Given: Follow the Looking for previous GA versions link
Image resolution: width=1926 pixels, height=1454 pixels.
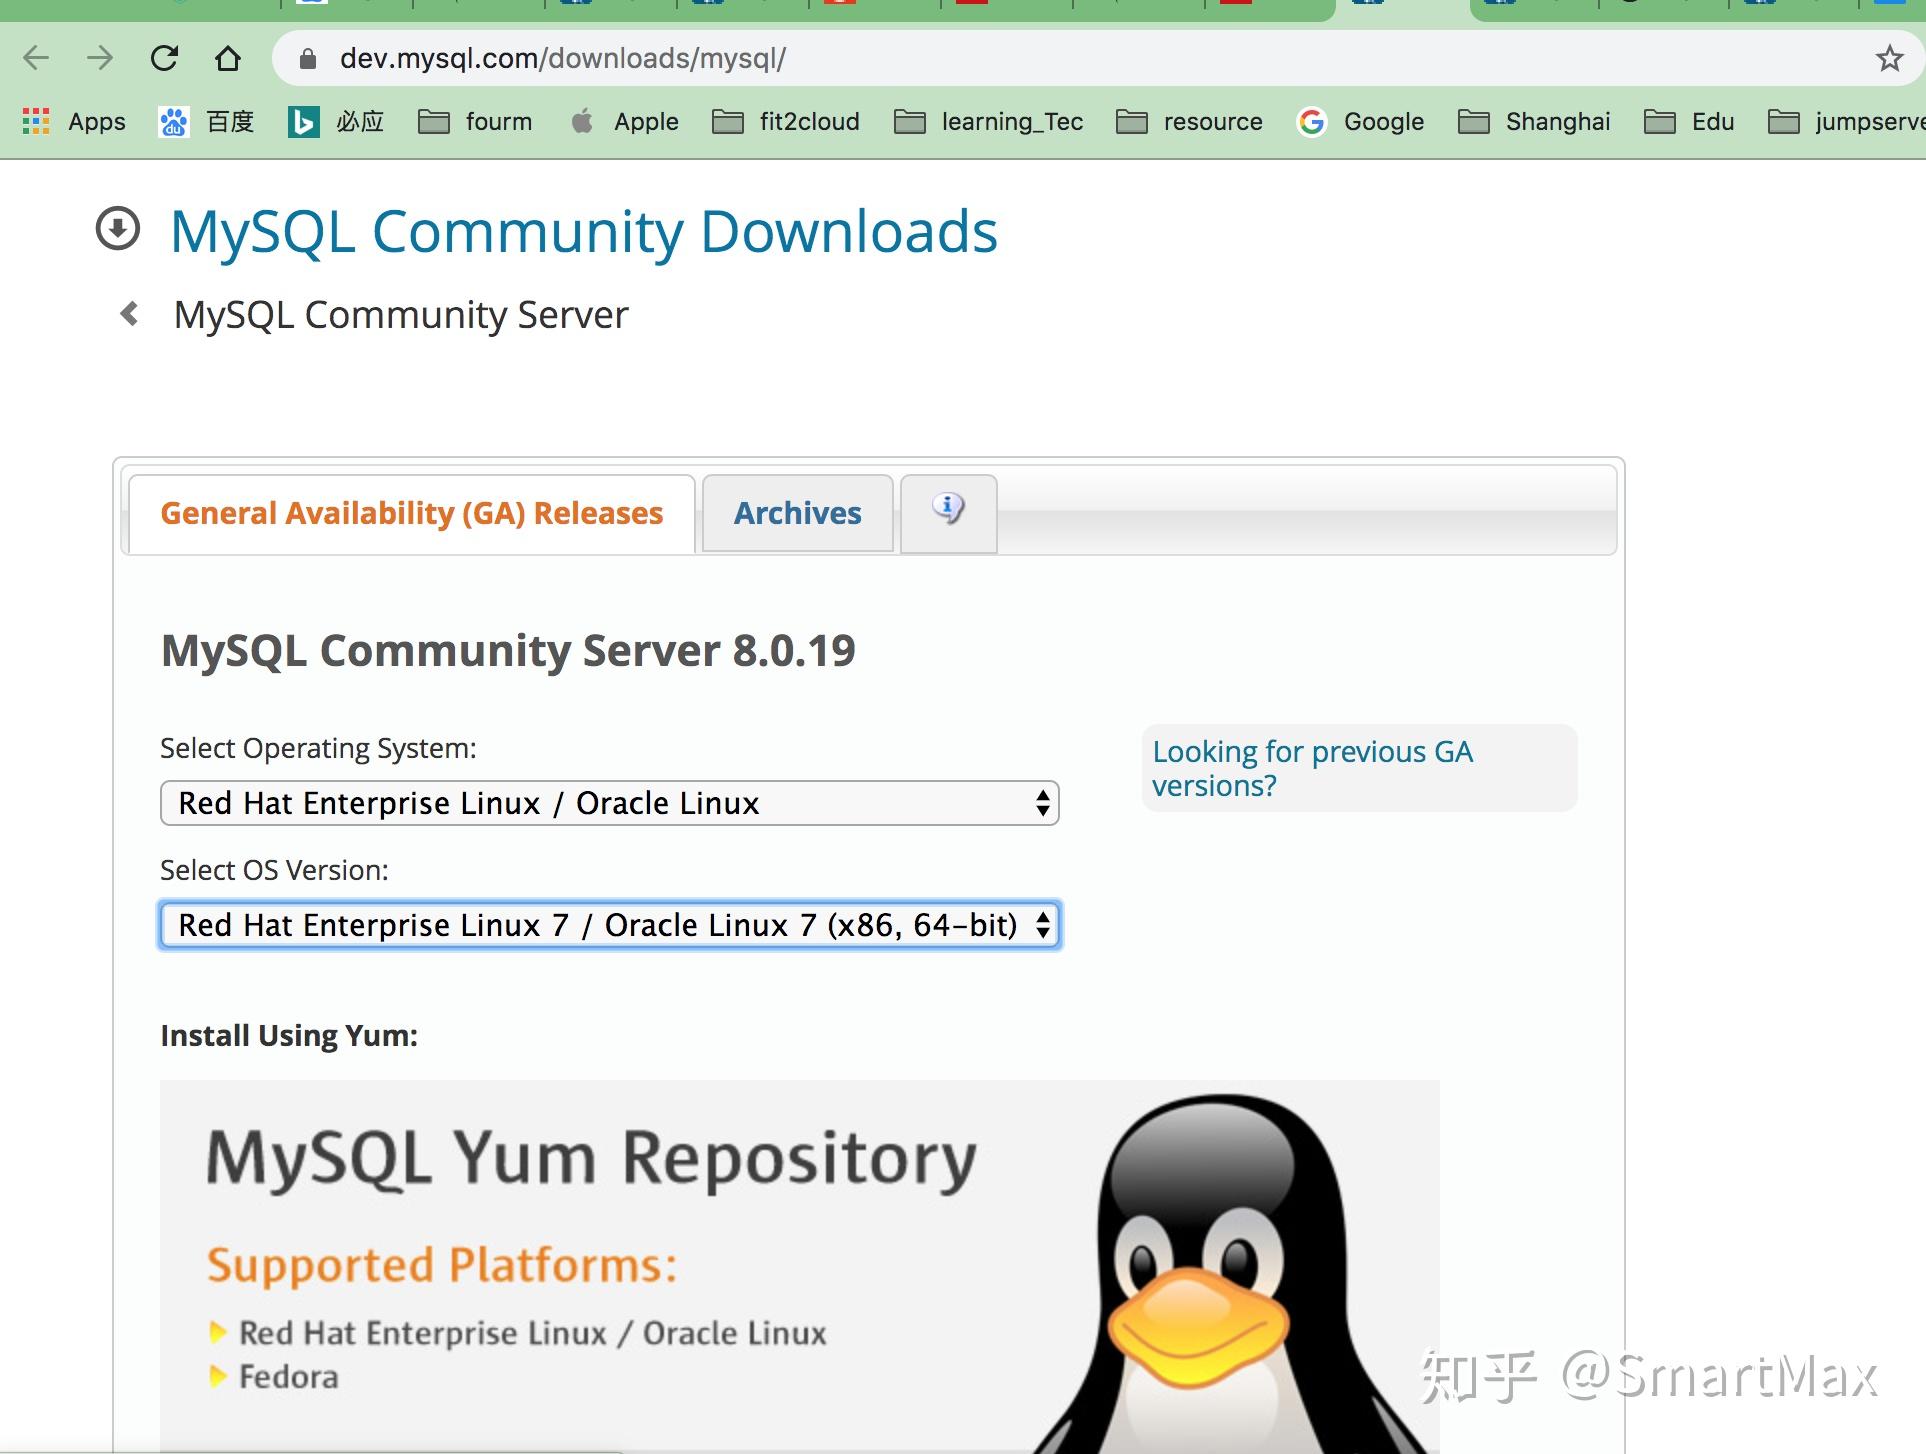Looking at the screenshot, I should 1312,768.
